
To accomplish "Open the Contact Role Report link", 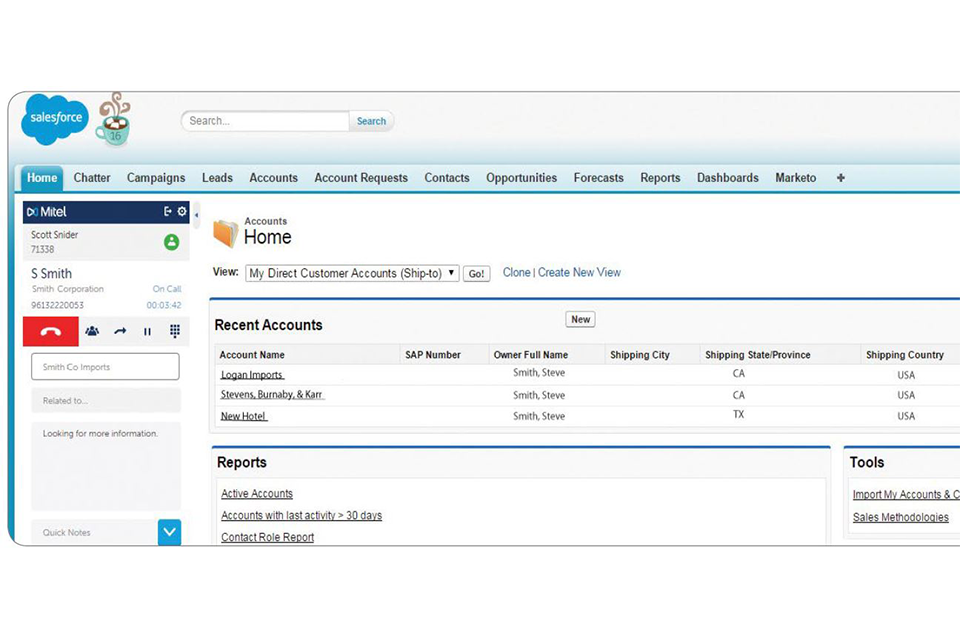I will [268, 537].
